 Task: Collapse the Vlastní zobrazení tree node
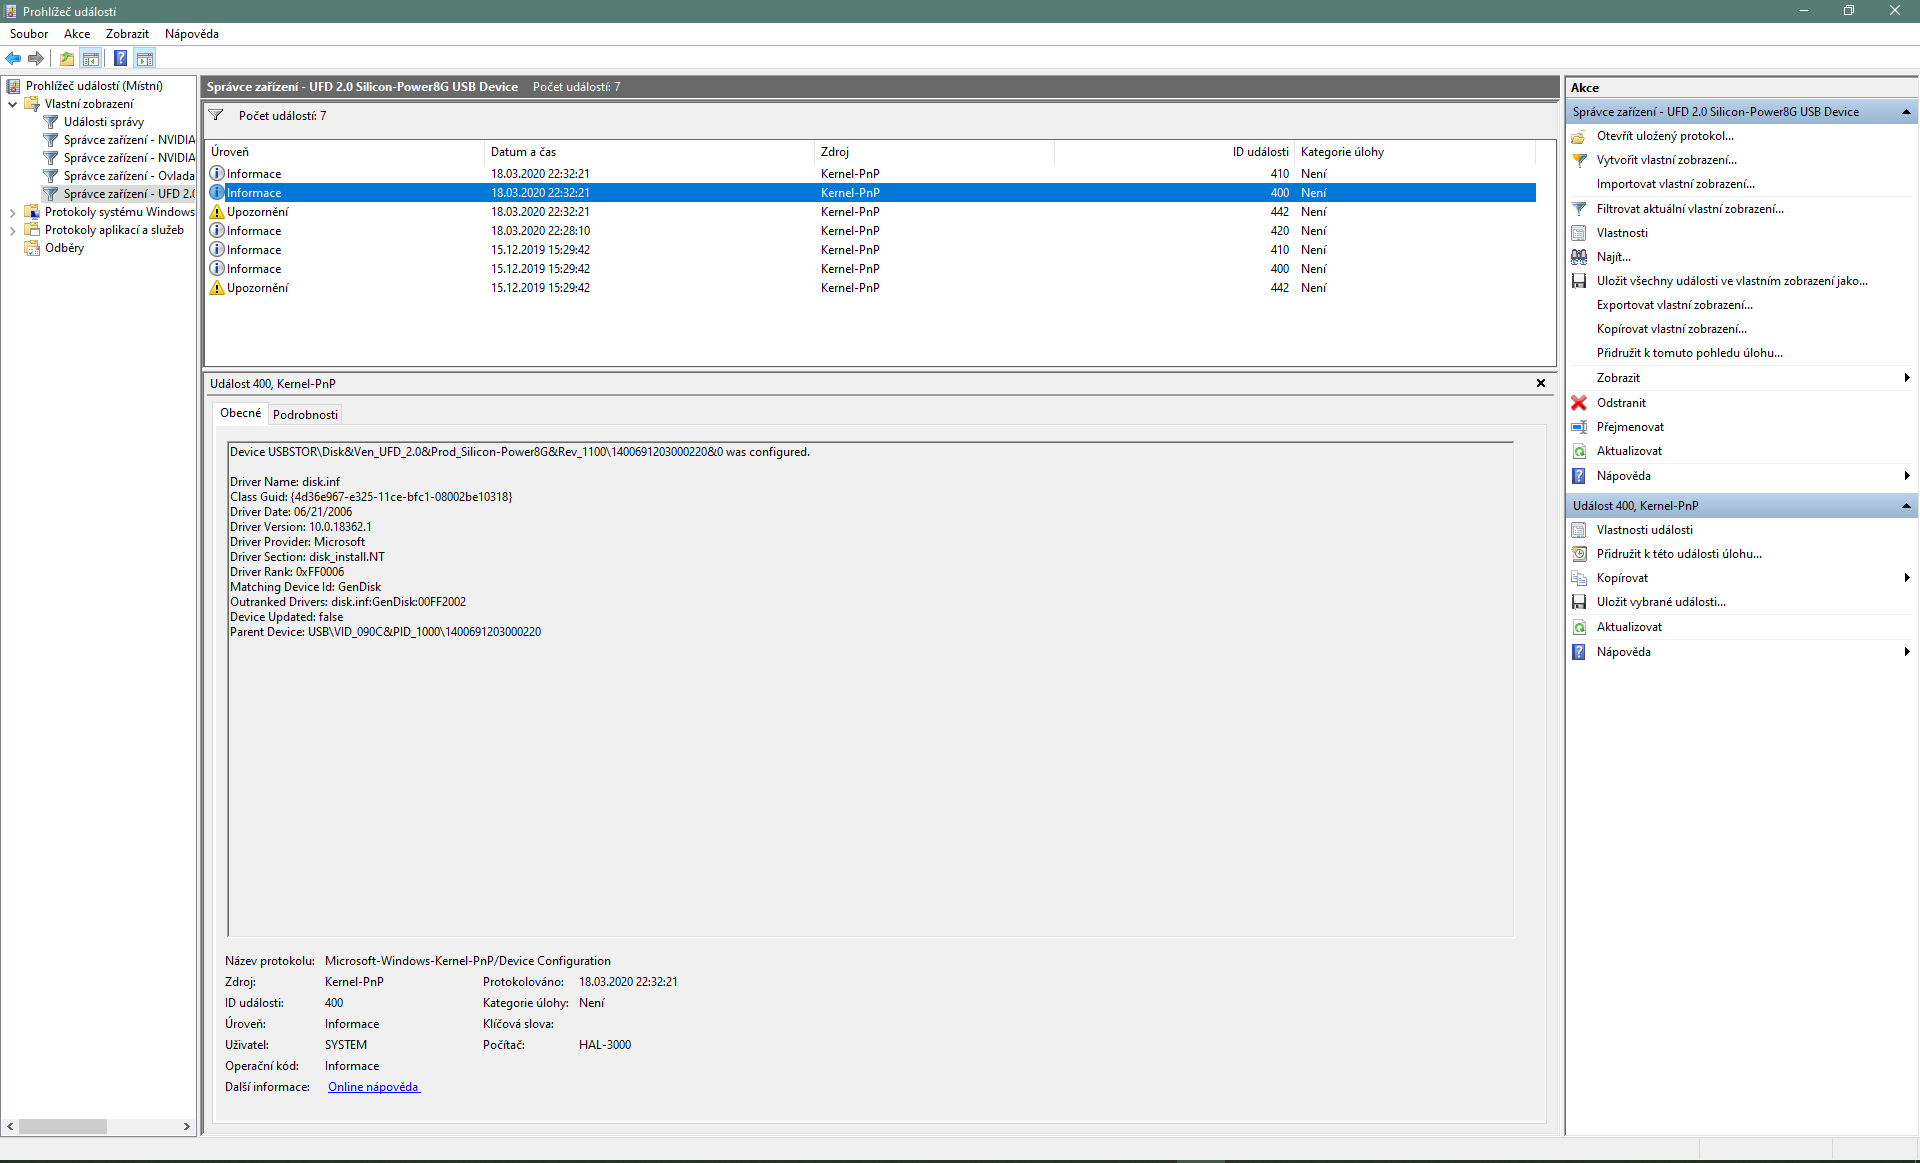pos(12,104)
